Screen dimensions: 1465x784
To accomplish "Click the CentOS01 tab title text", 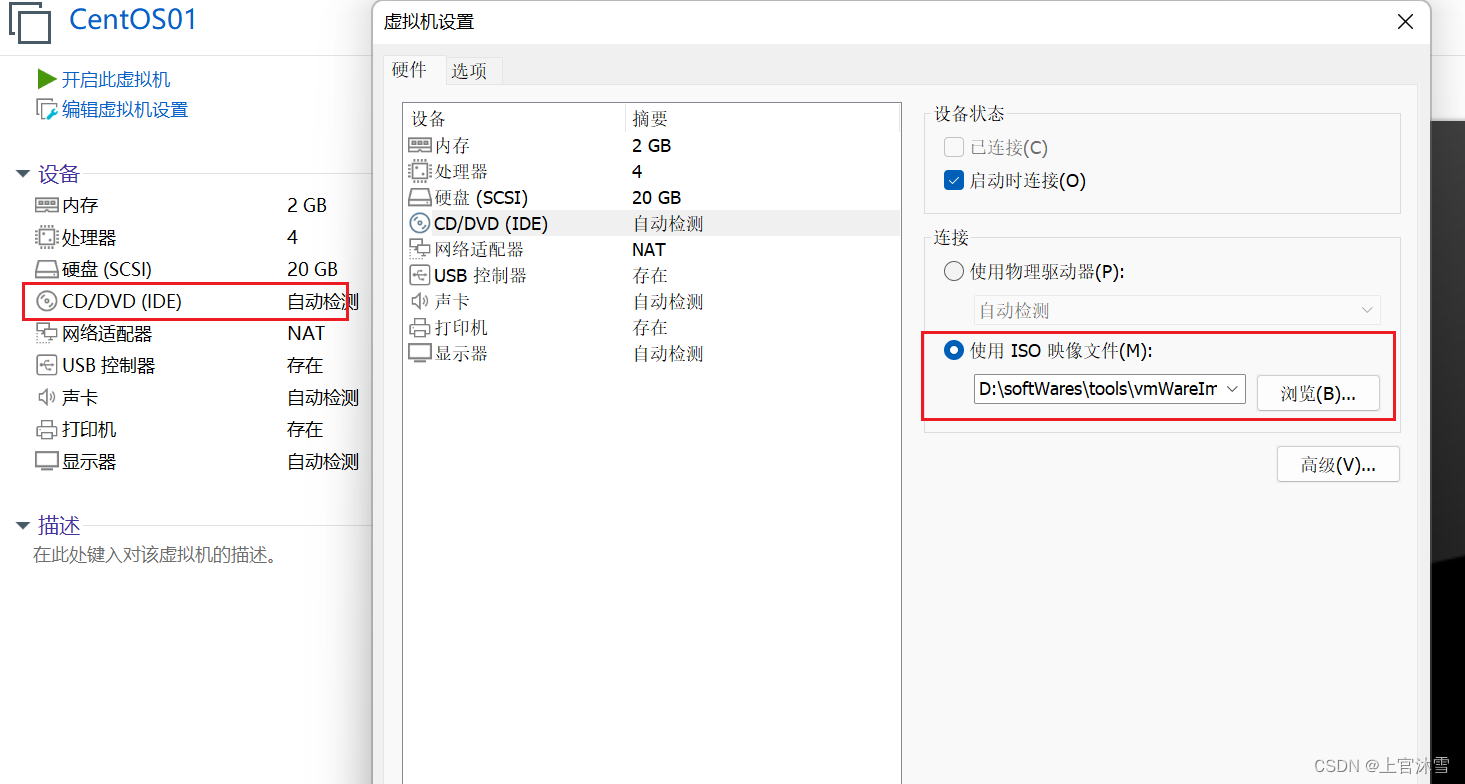I will tap(133, 19).
